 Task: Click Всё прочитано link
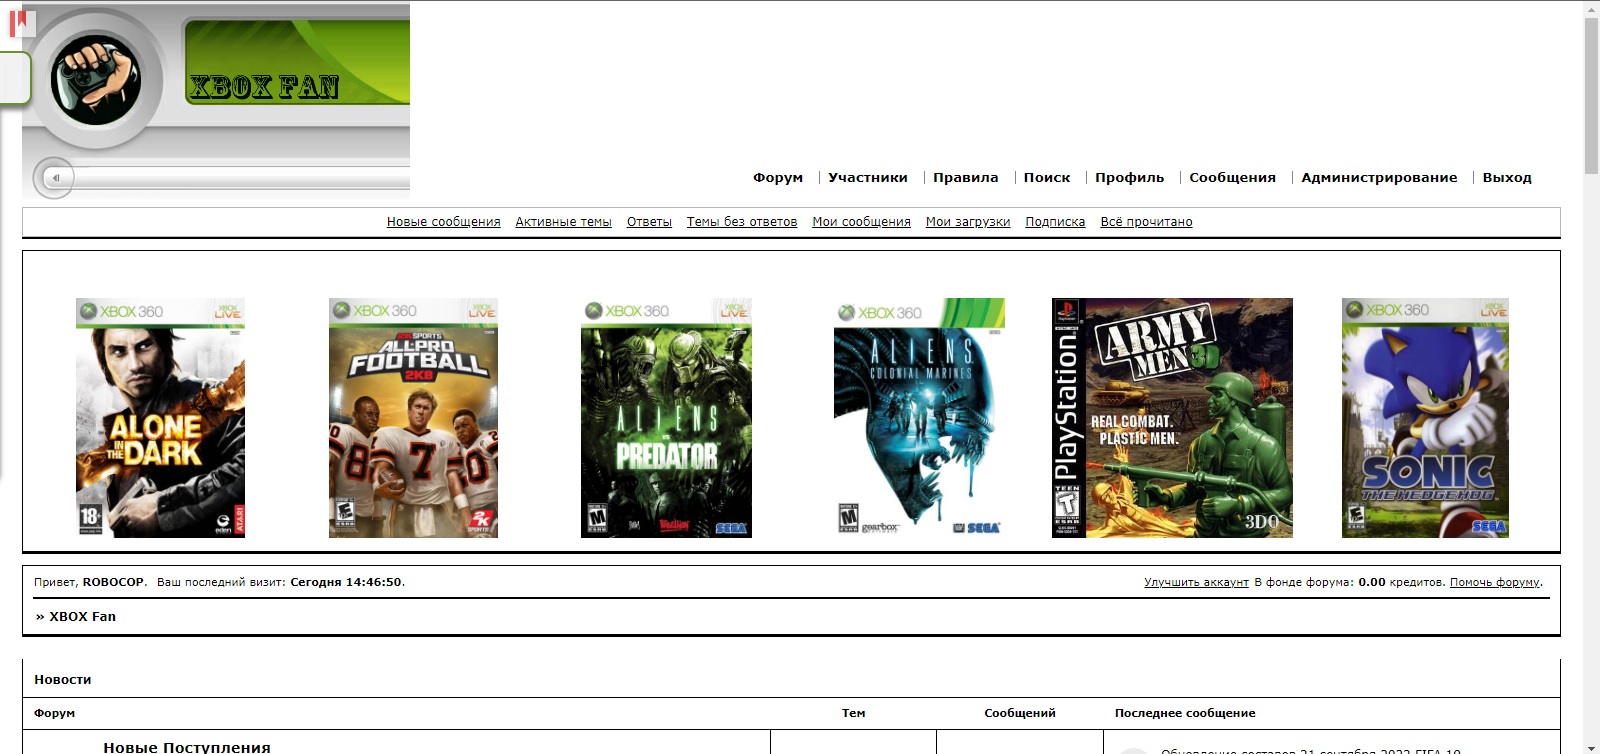click(1146, 222)
